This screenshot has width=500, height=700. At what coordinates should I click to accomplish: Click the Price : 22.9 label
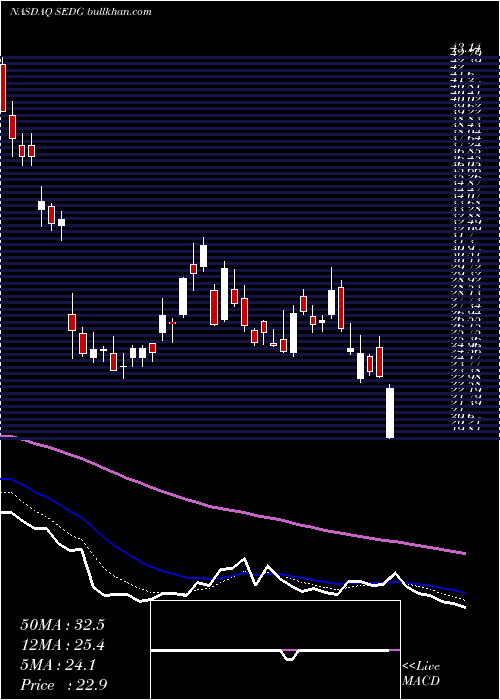point(62,684)
